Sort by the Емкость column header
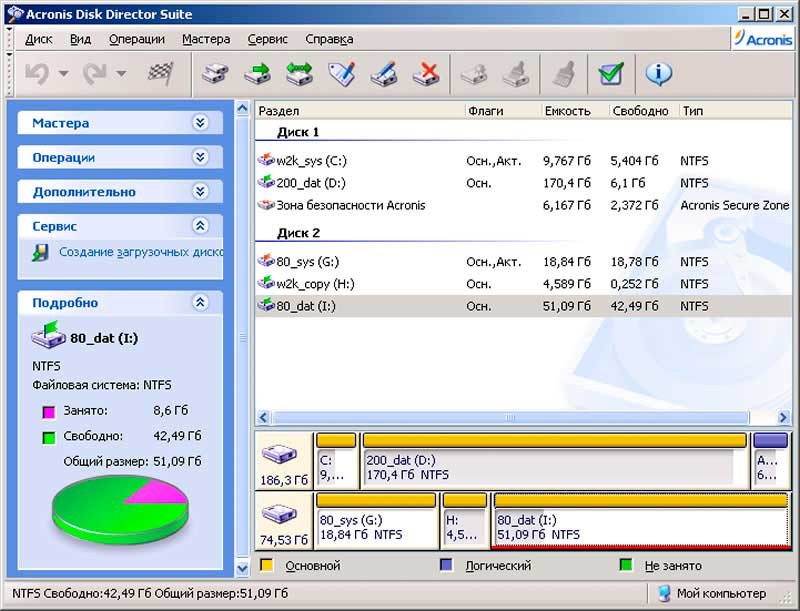This screenshot has height=611, width=800. pos(575,111)
